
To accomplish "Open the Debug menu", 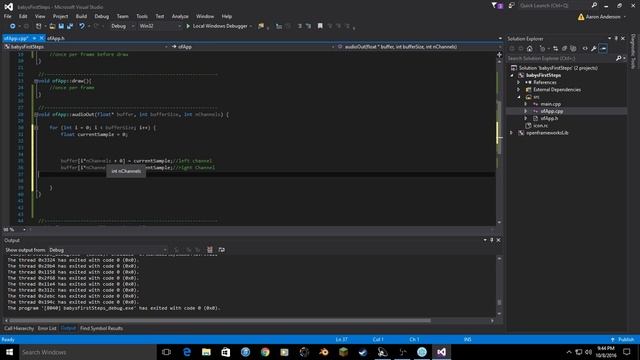I will coord(102,16).
